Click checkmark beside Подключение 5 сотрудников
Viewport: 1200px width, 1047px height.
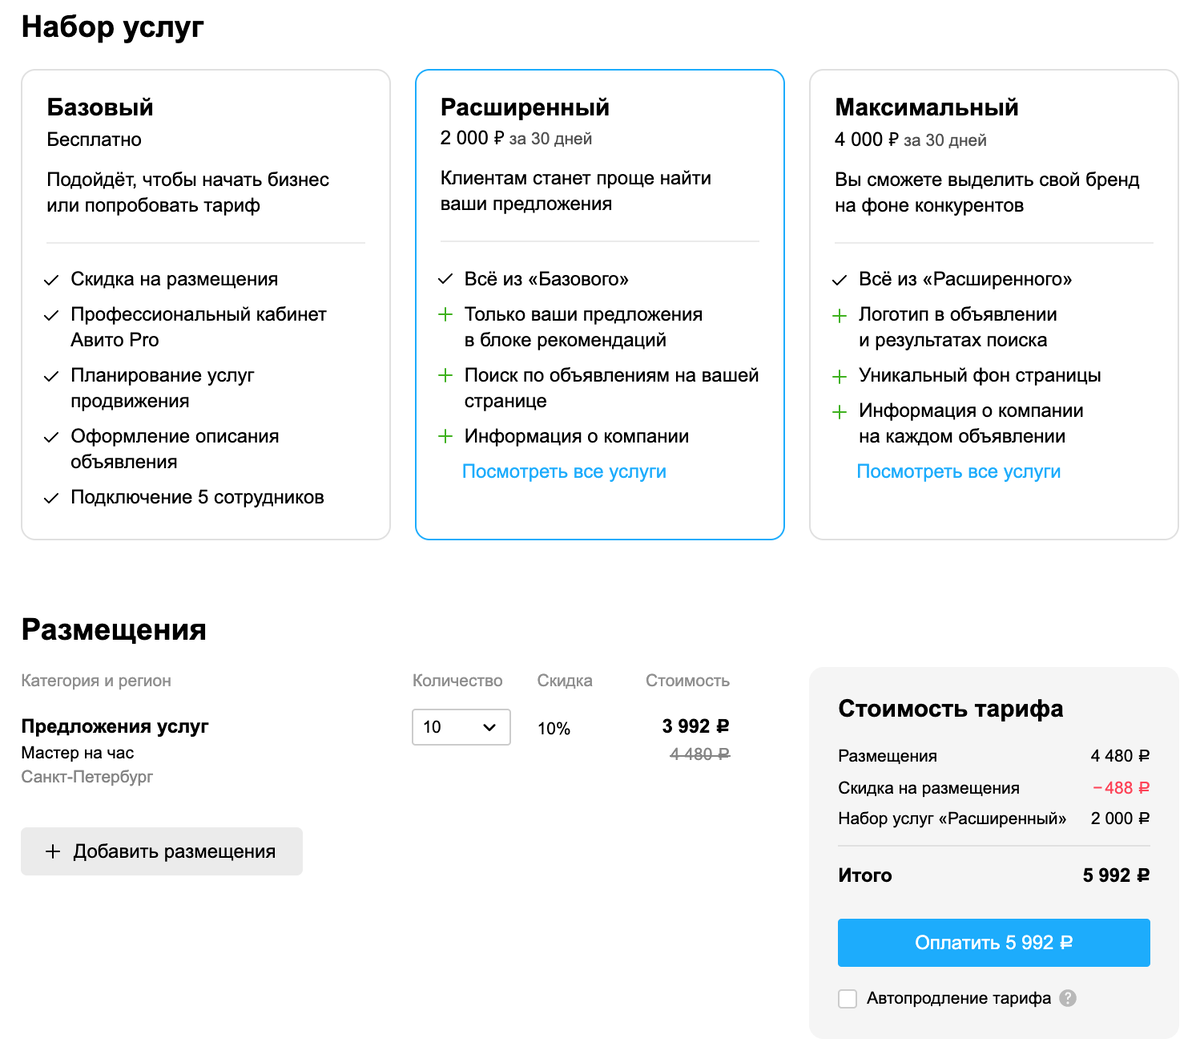52,498
